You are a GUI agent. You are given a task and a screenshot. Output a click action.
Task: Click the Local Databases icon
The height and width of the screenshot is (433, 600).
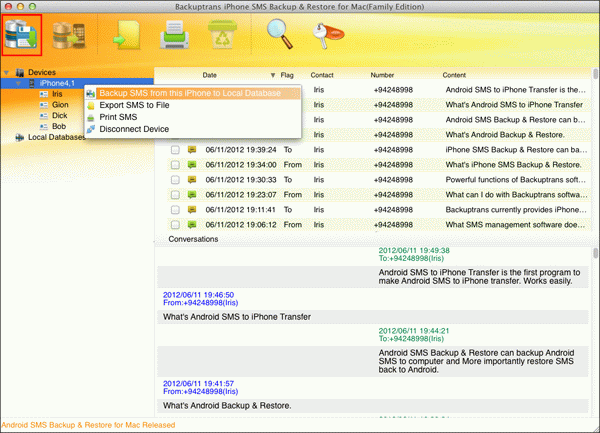(20, 137)
